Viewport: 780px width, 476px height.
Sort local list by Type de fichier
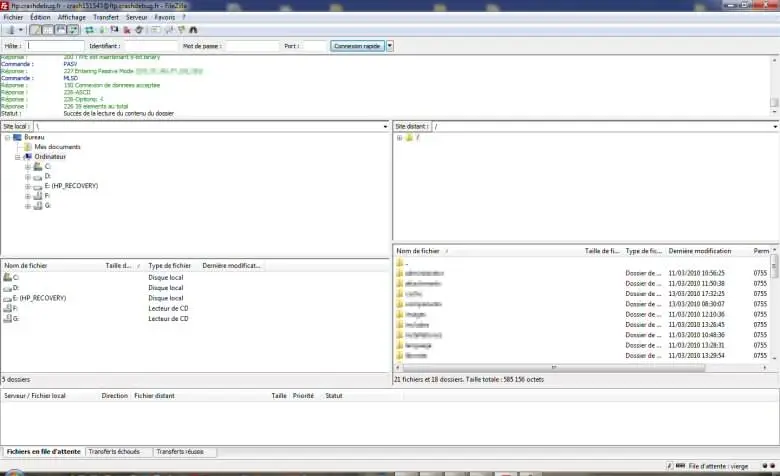172,266
